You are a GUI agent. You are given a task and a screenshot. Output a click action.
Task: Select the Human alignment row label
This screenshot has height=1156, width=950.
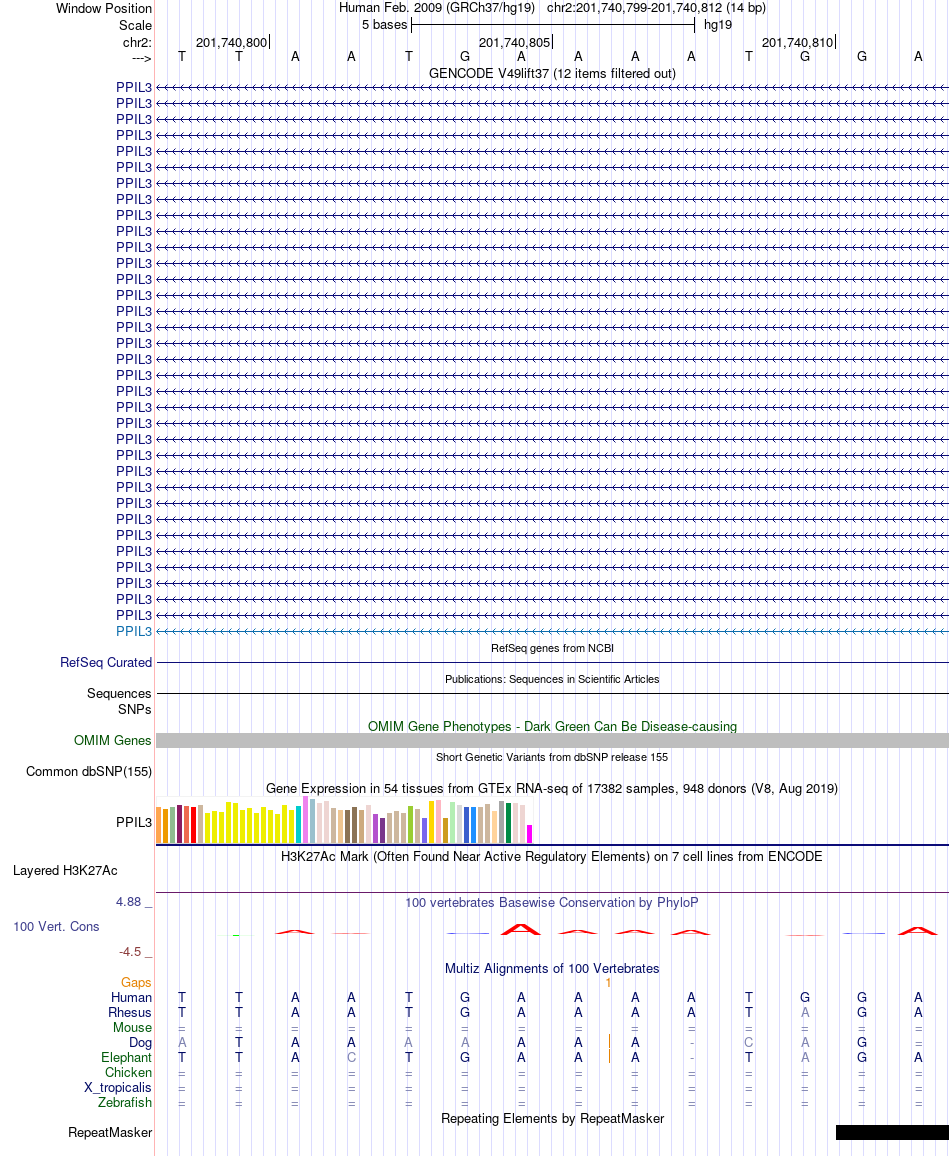131,997
